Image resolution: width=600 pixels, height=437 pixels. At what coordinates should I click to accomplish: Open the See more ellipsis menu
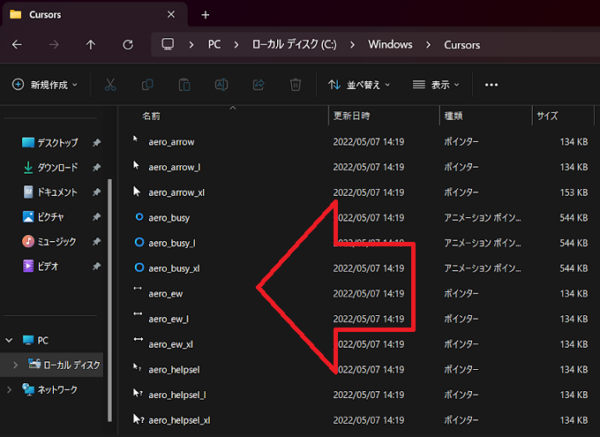click(491, 85)
